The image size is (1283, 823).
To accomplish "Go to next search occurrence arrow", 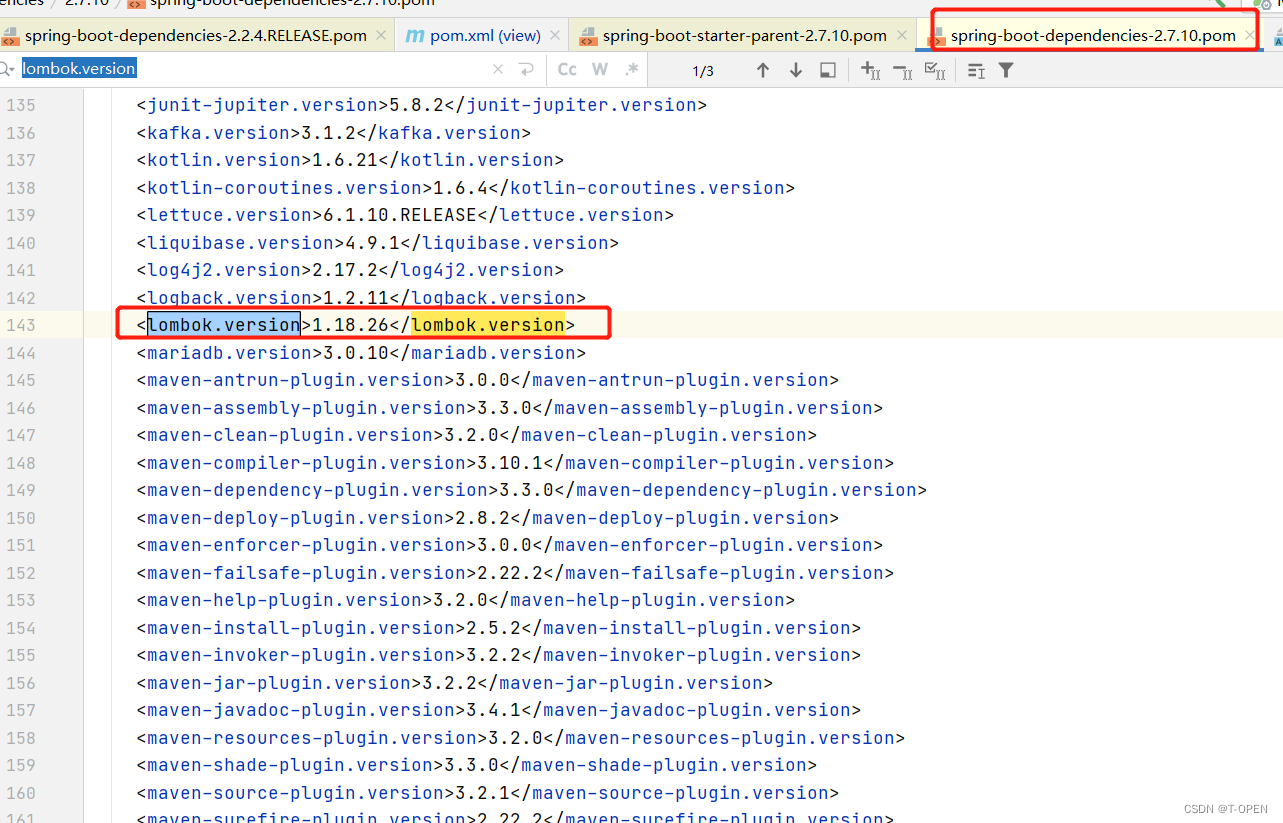I will tap(796, 70).
